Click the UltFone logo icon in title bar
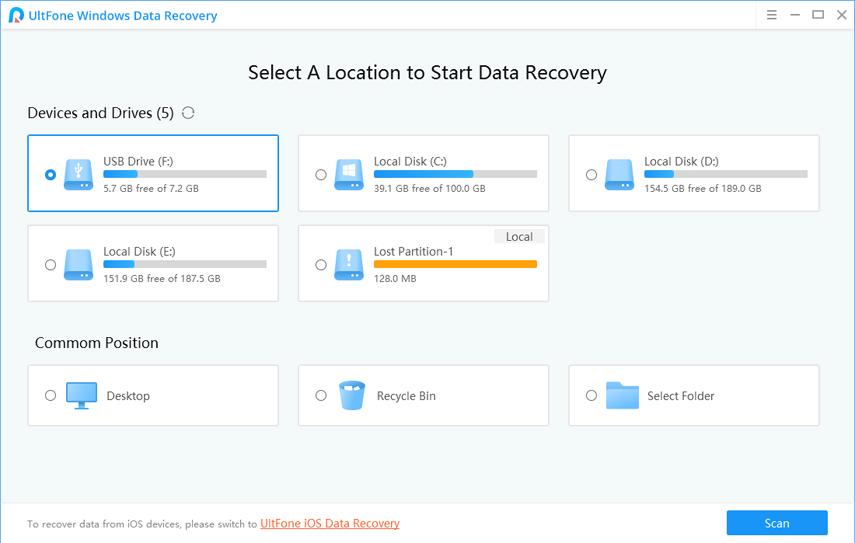This screenshot has width=855, height=543. pos(16,15)
